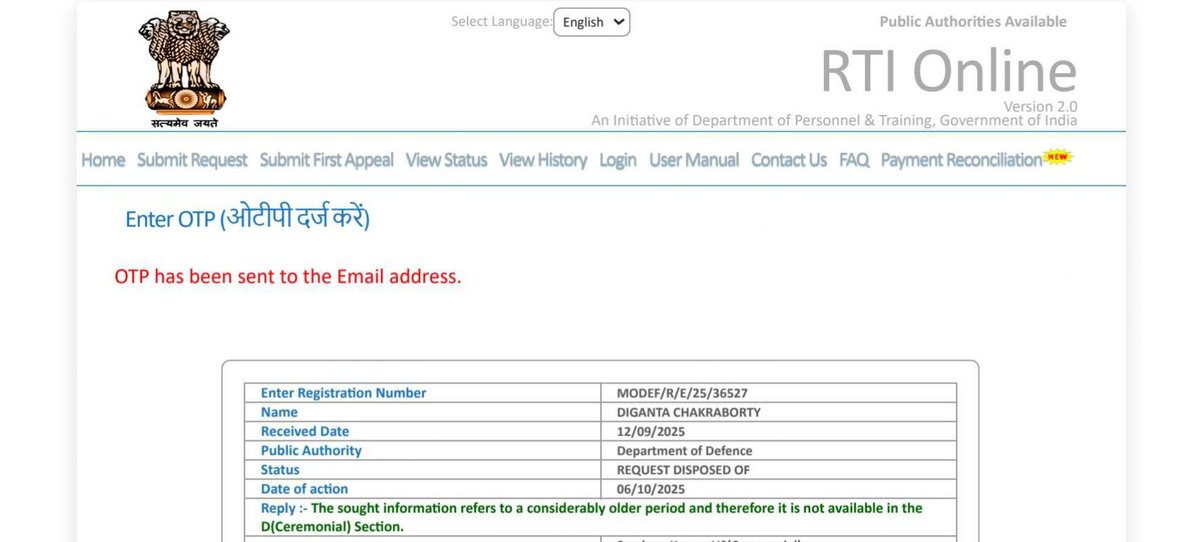Screen dimensions: 1200x542
Task: Click the green Reply text
Action: [x=591, y=517]
